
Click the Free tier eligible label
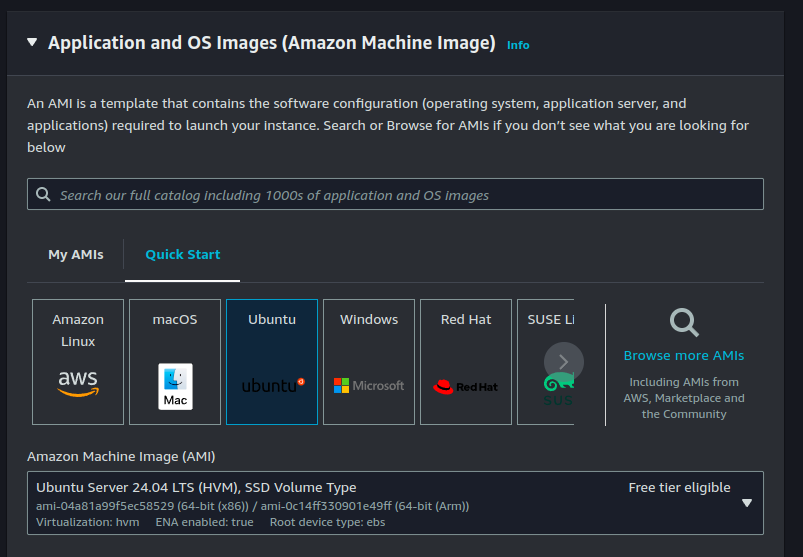pyautogui.click(x=679, y=488)
